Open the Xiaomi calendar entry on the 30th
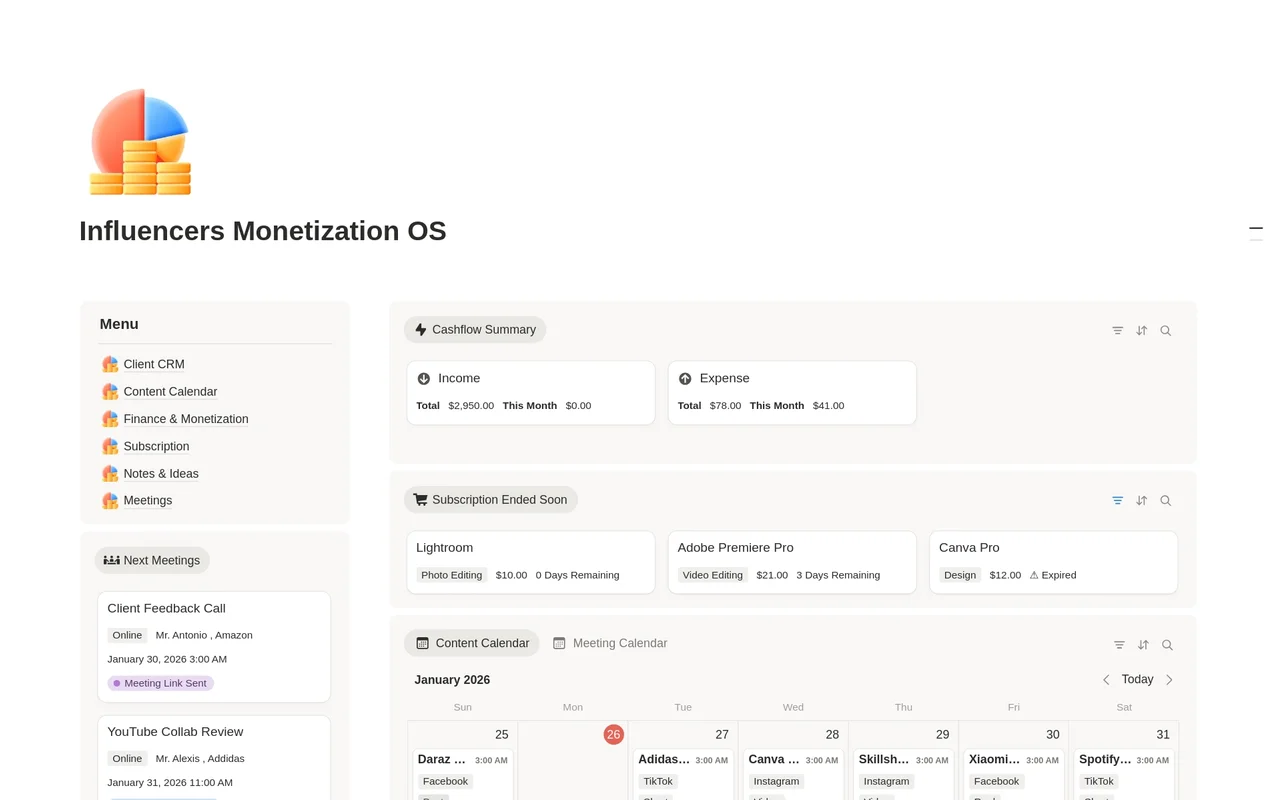The image size is (1280, 800). [1014, 774]
